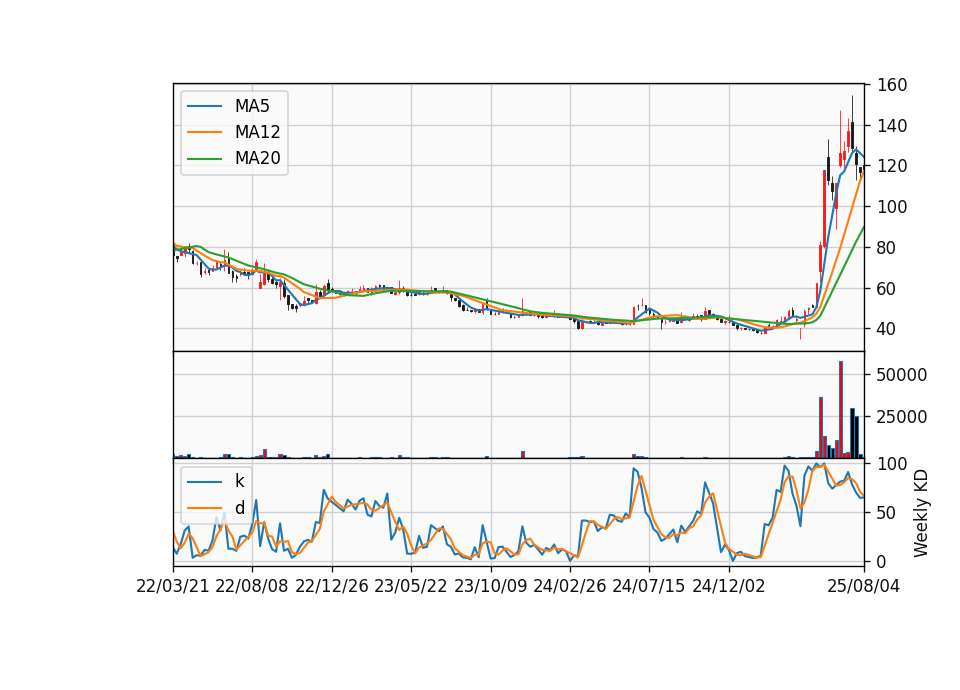
Task: Click the green MA20 legend line sample
Action: pos(204,159)
